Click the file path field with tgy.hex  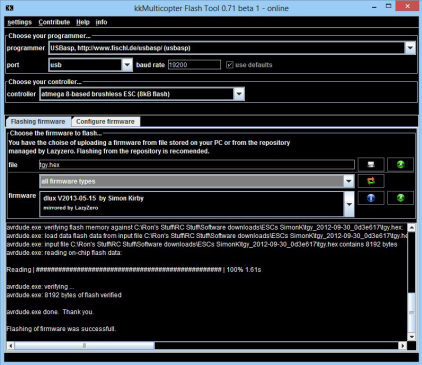pyautogui.click(x=197, y=165)
